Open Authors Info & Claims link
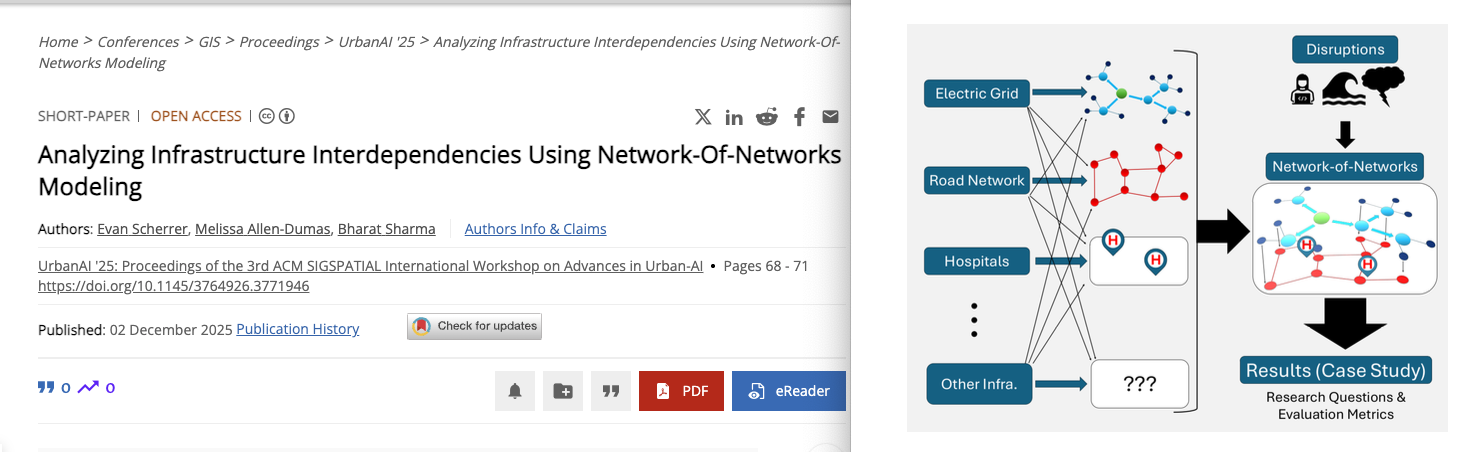Viewport: 1461px width, 452px height. (x=535, y=229)
